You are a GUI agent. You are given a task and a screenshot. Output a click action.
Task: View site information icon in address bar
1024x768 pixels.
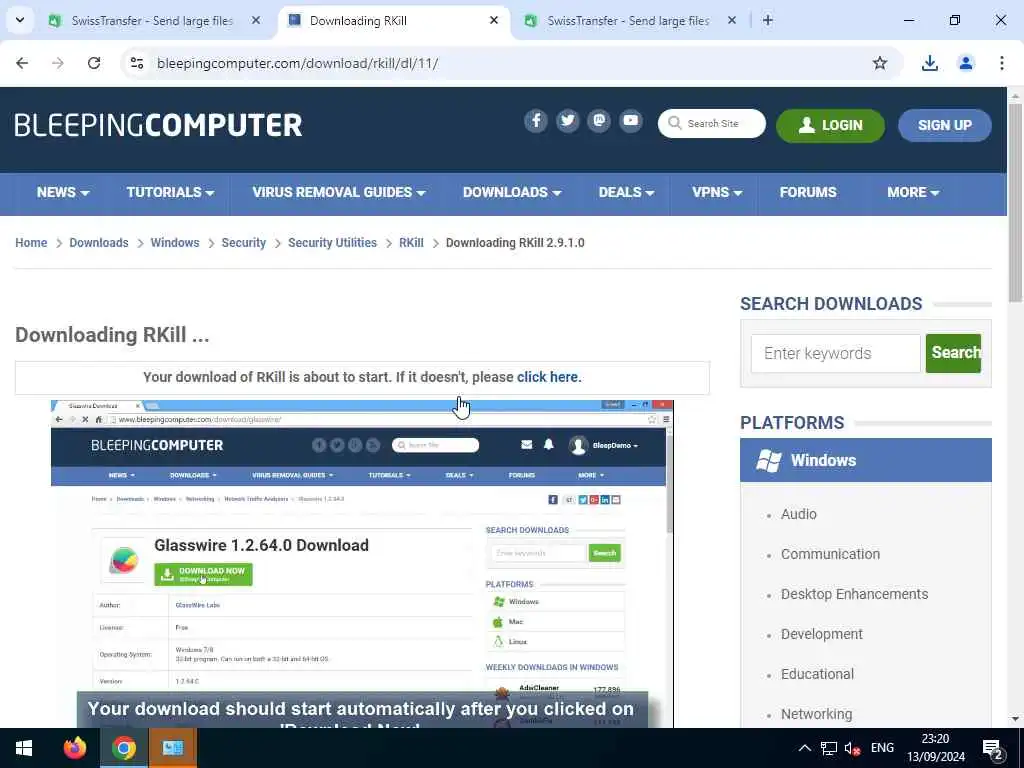tap(137, 63)
